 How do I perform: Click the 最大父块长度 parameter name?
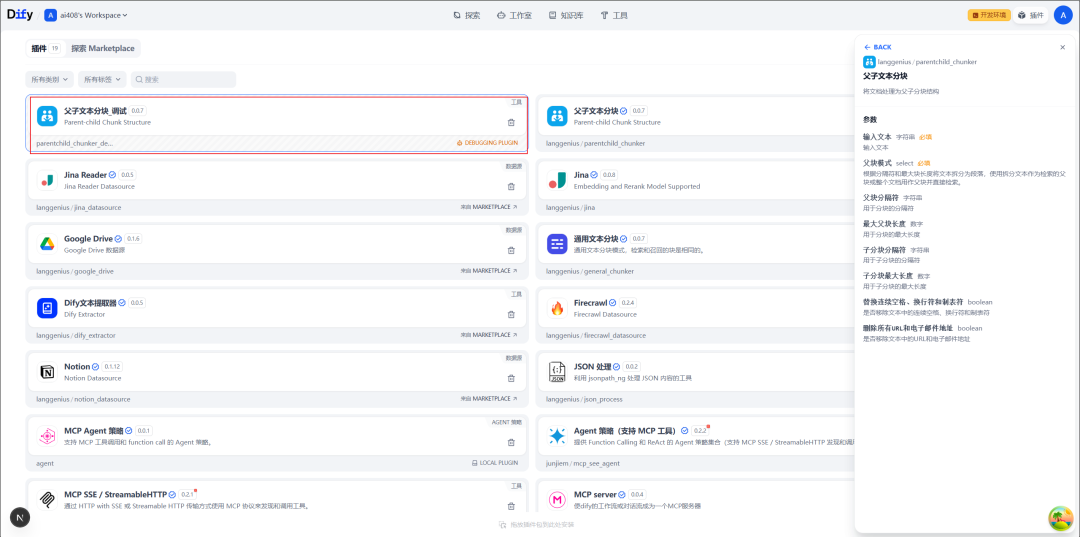point(884,224)
